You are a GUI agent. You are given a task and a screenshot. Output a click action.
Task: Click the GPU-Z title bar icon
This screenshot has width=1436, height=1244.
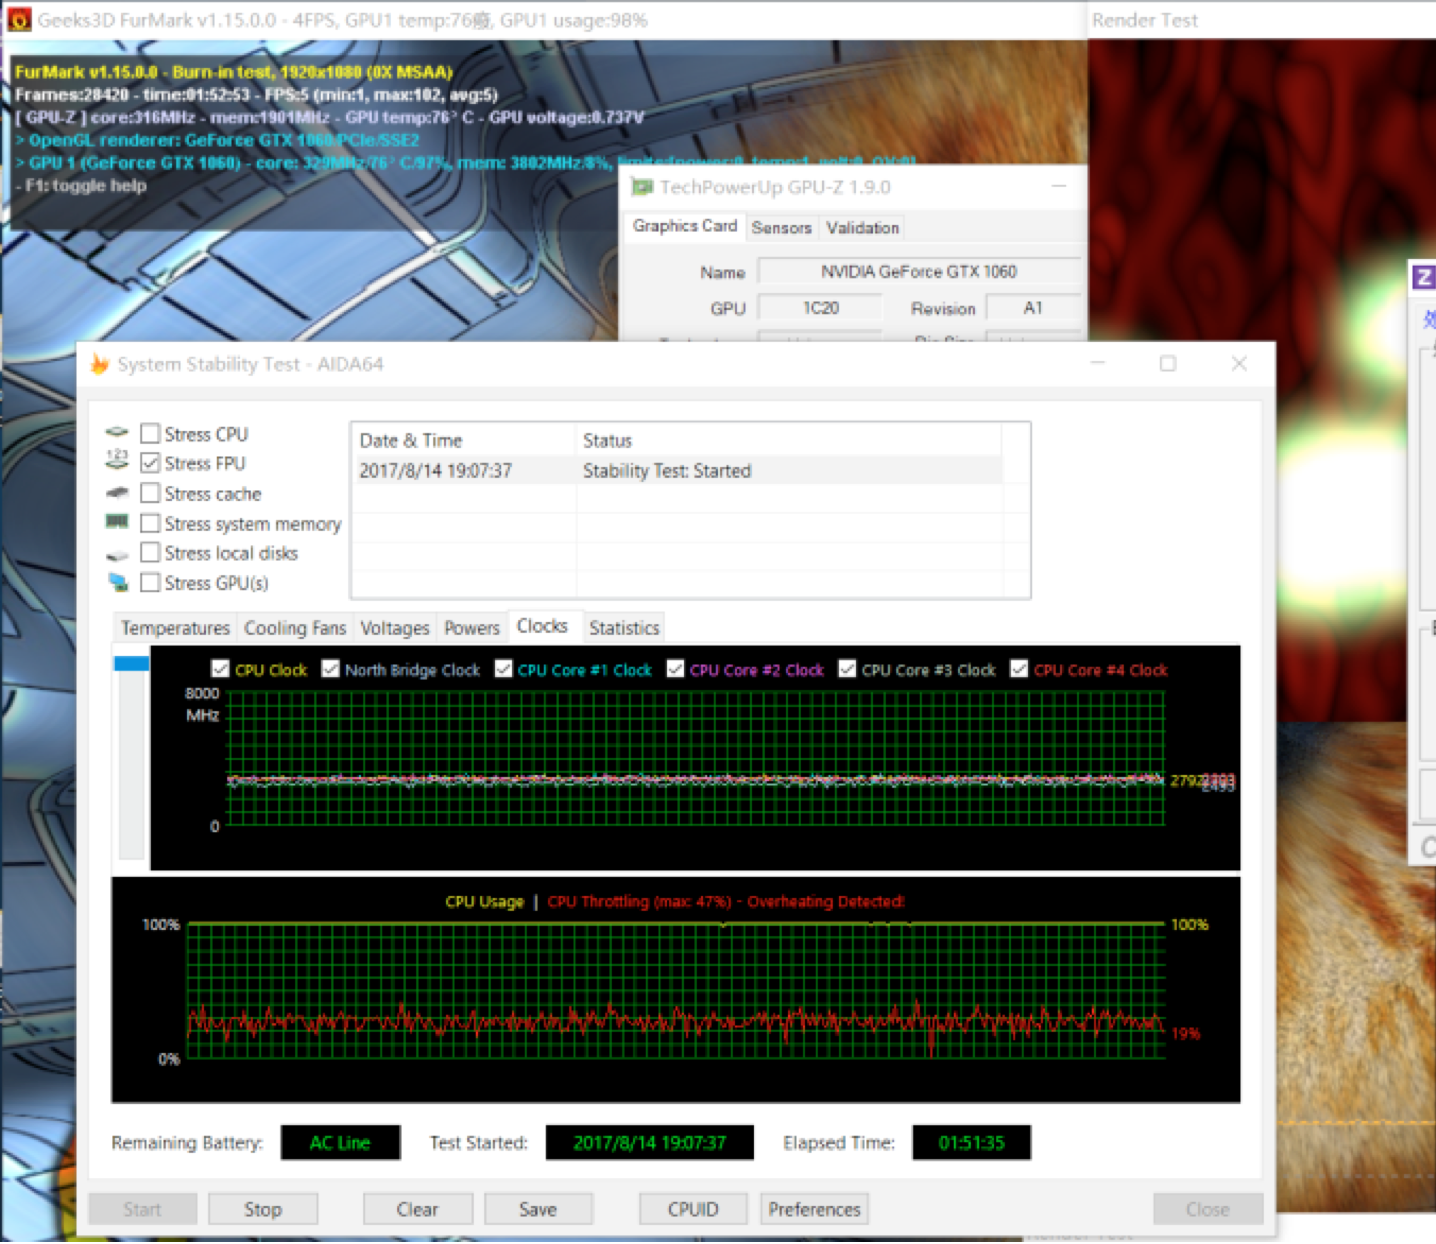point(642,187)
